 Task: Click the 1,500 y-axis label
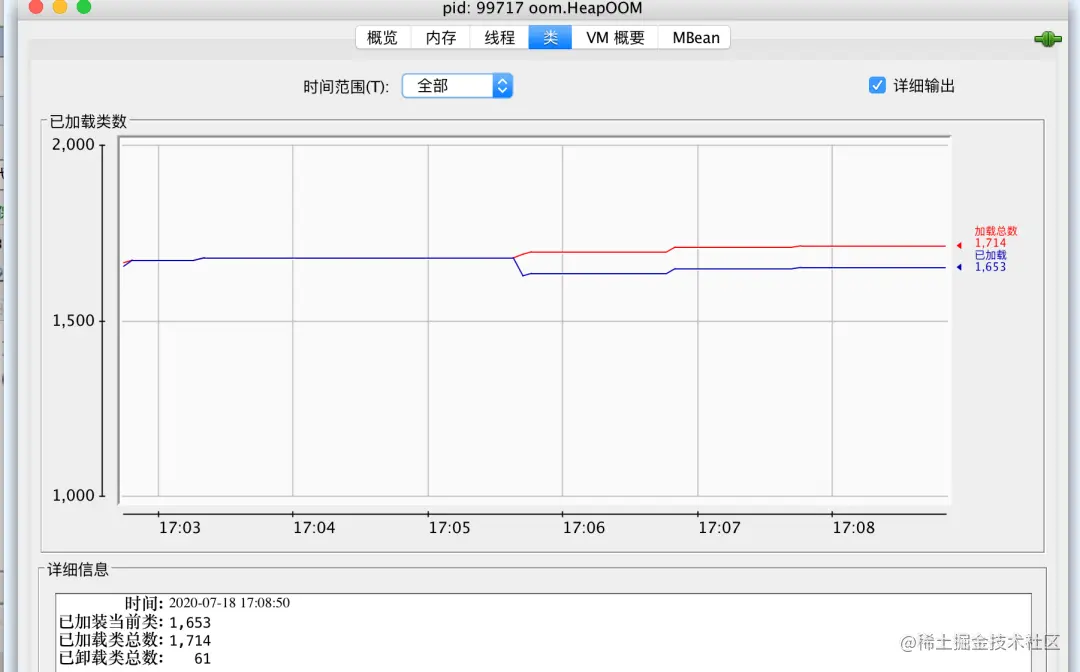[73, 321]
